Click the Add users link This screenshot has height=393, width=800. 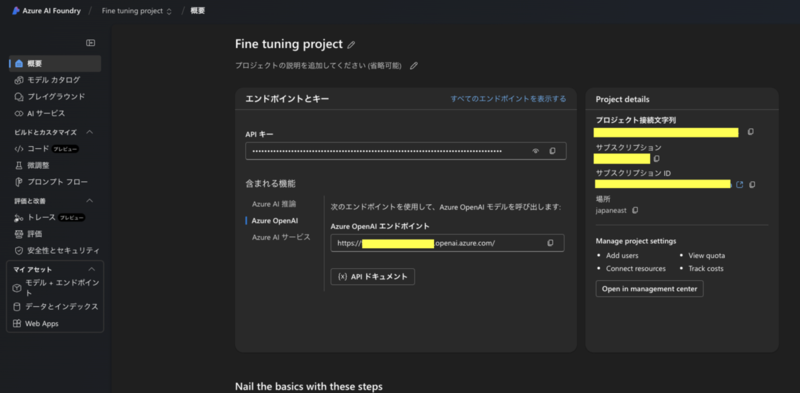622,256
